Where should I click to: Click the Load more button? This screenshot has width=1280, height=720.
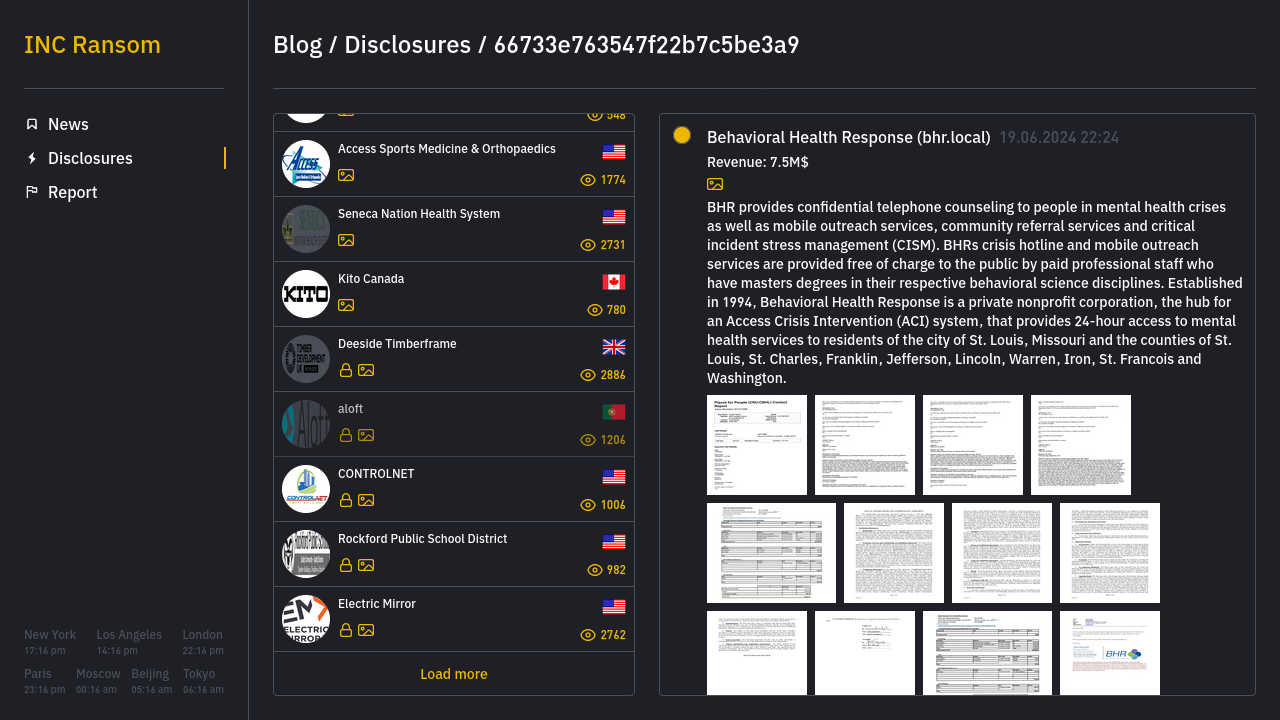454,674
